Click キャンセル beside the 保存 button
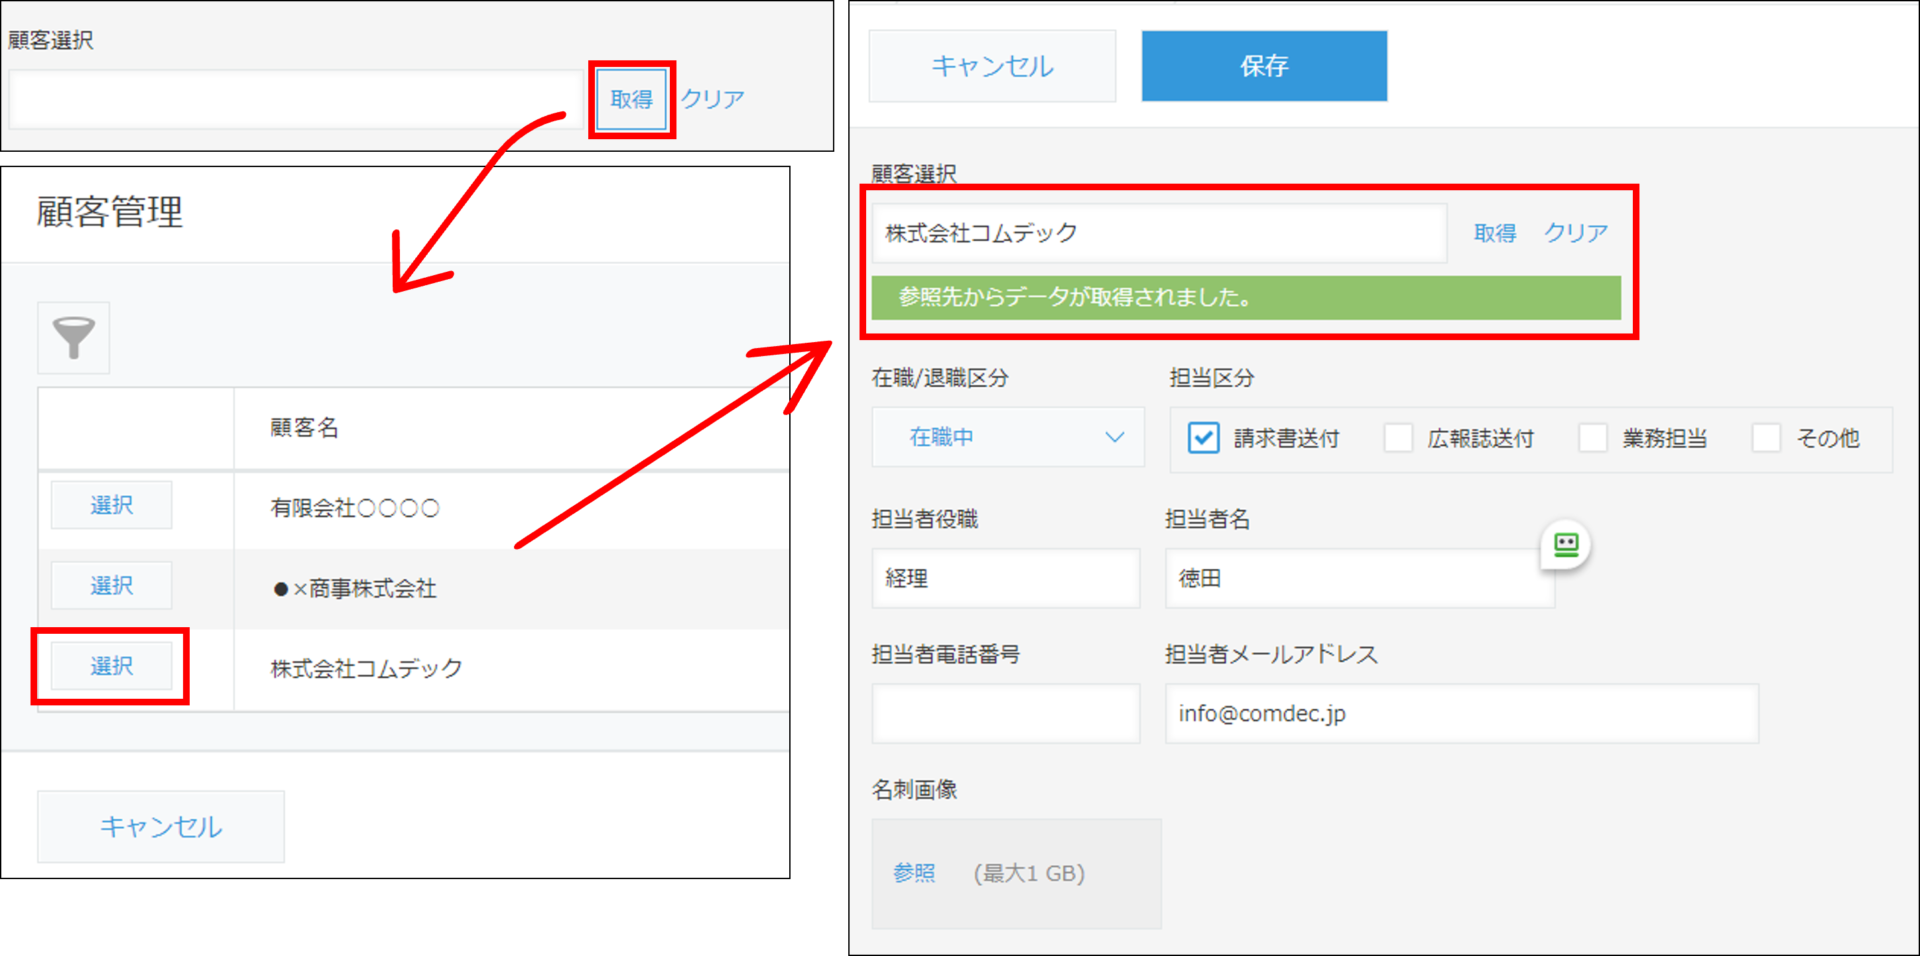 [992, 66]
